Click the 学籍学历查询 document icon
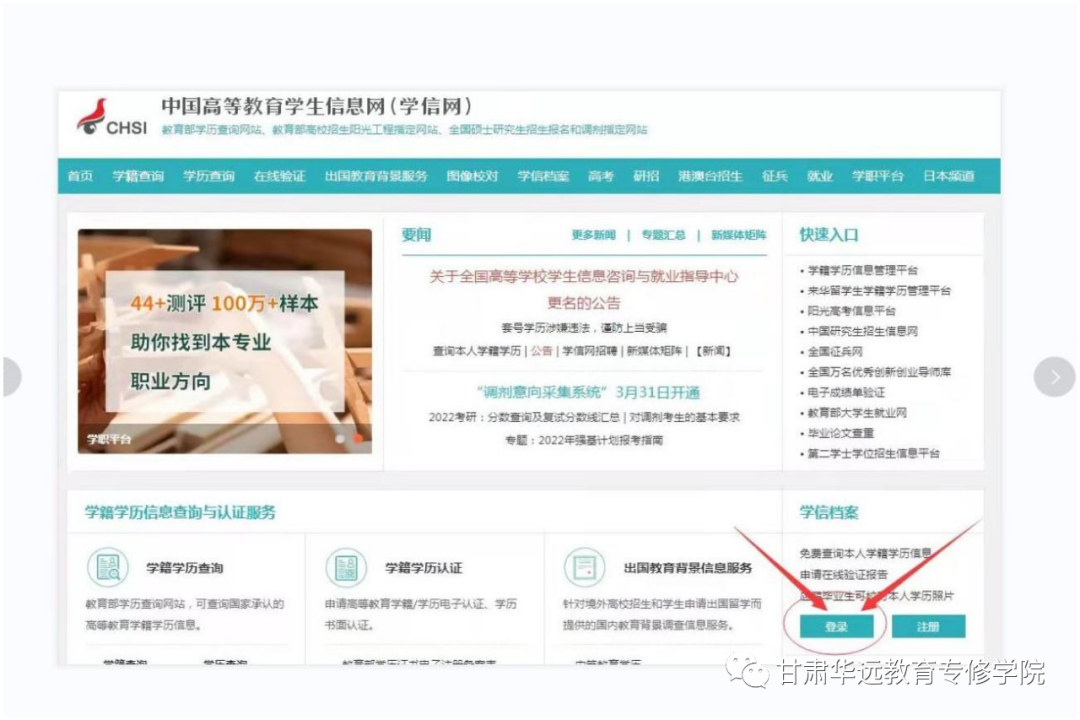Viewport: 1080px width, 720px height. [107, 567]
